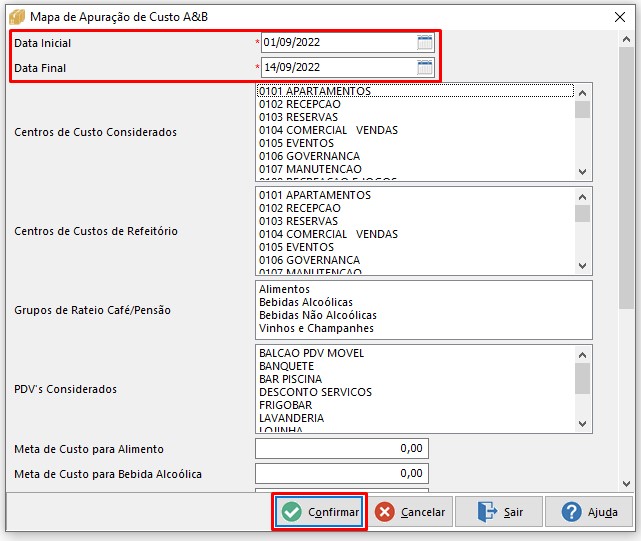Screen dimensions: 641x541
Task: Click scrollbar thumb of Centros de Custo Considerados list
Action: [x=583, y=110]
